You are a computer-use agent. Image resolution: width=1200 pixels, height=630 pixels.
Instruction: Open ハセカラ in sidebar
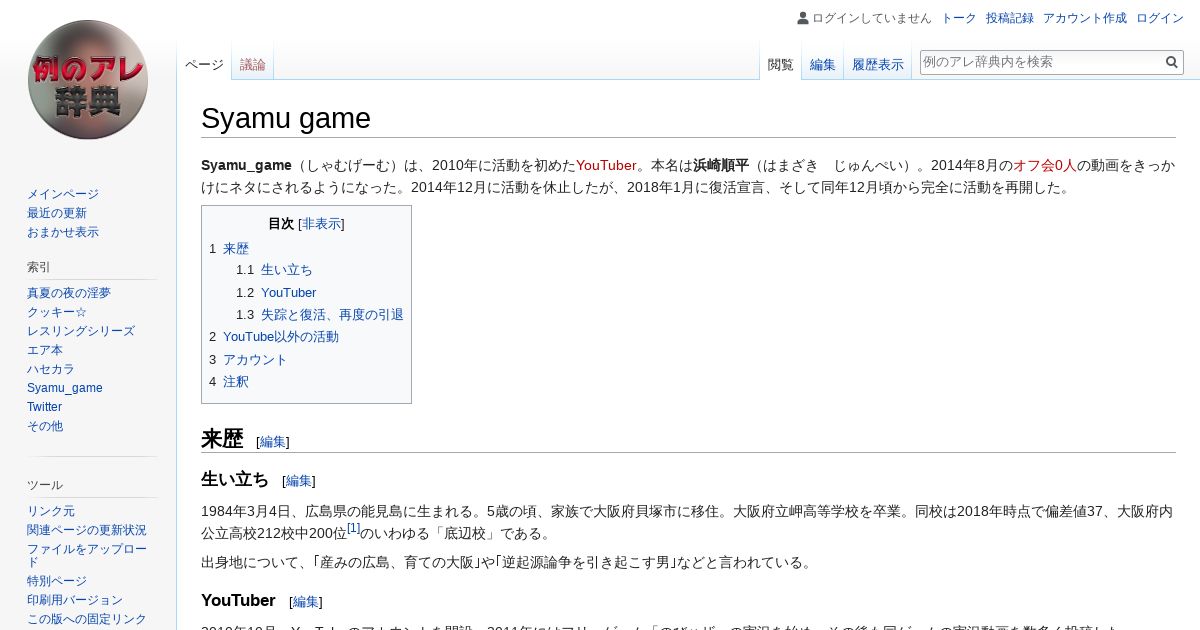pos(51,369)
